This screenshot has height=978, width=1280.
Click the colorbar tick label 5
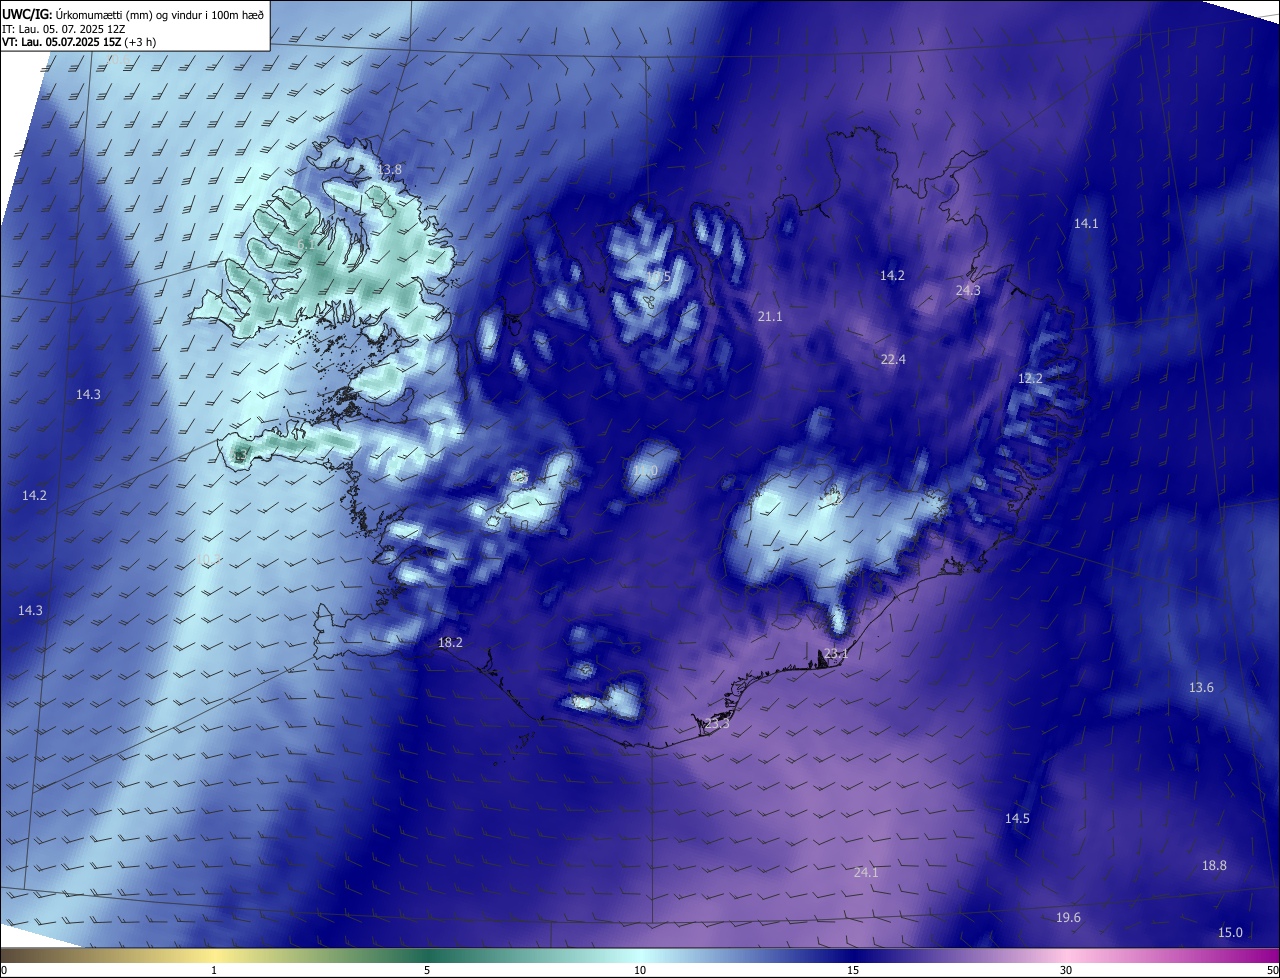tap(427, 971)
